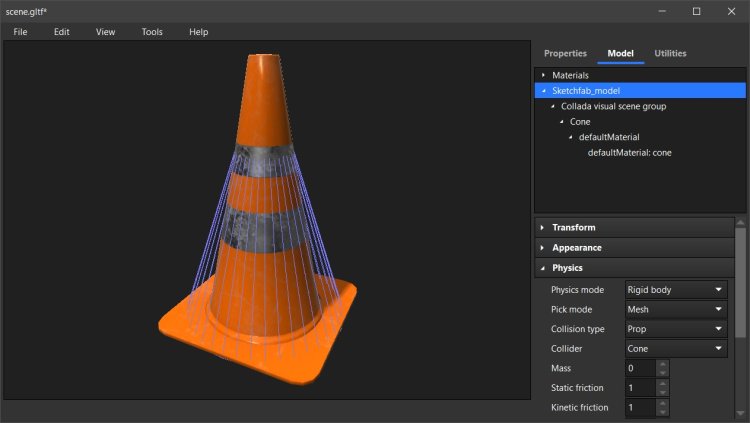Open the Tools menu

click(152, 32)
